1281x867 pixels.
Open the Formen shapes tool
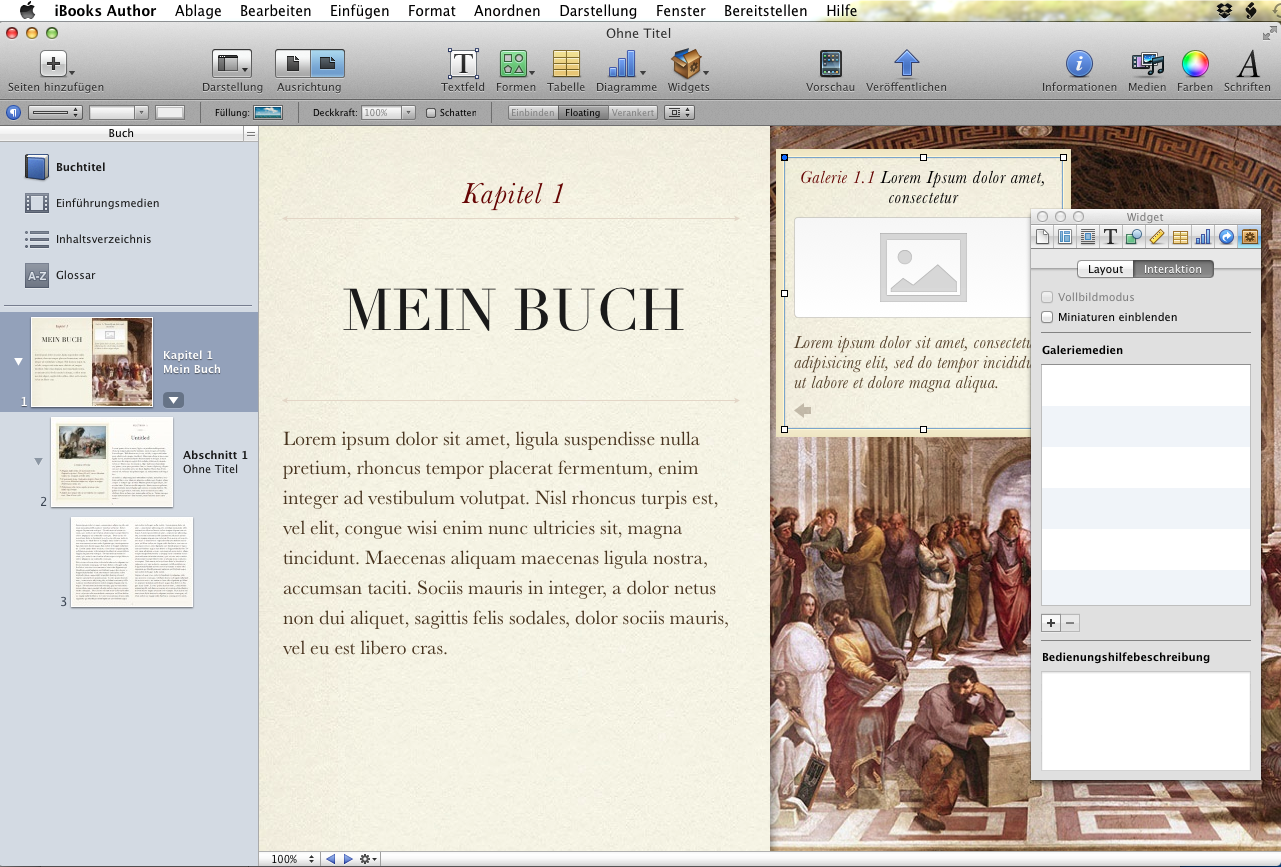pyautogui.click(x=515, y=65)
